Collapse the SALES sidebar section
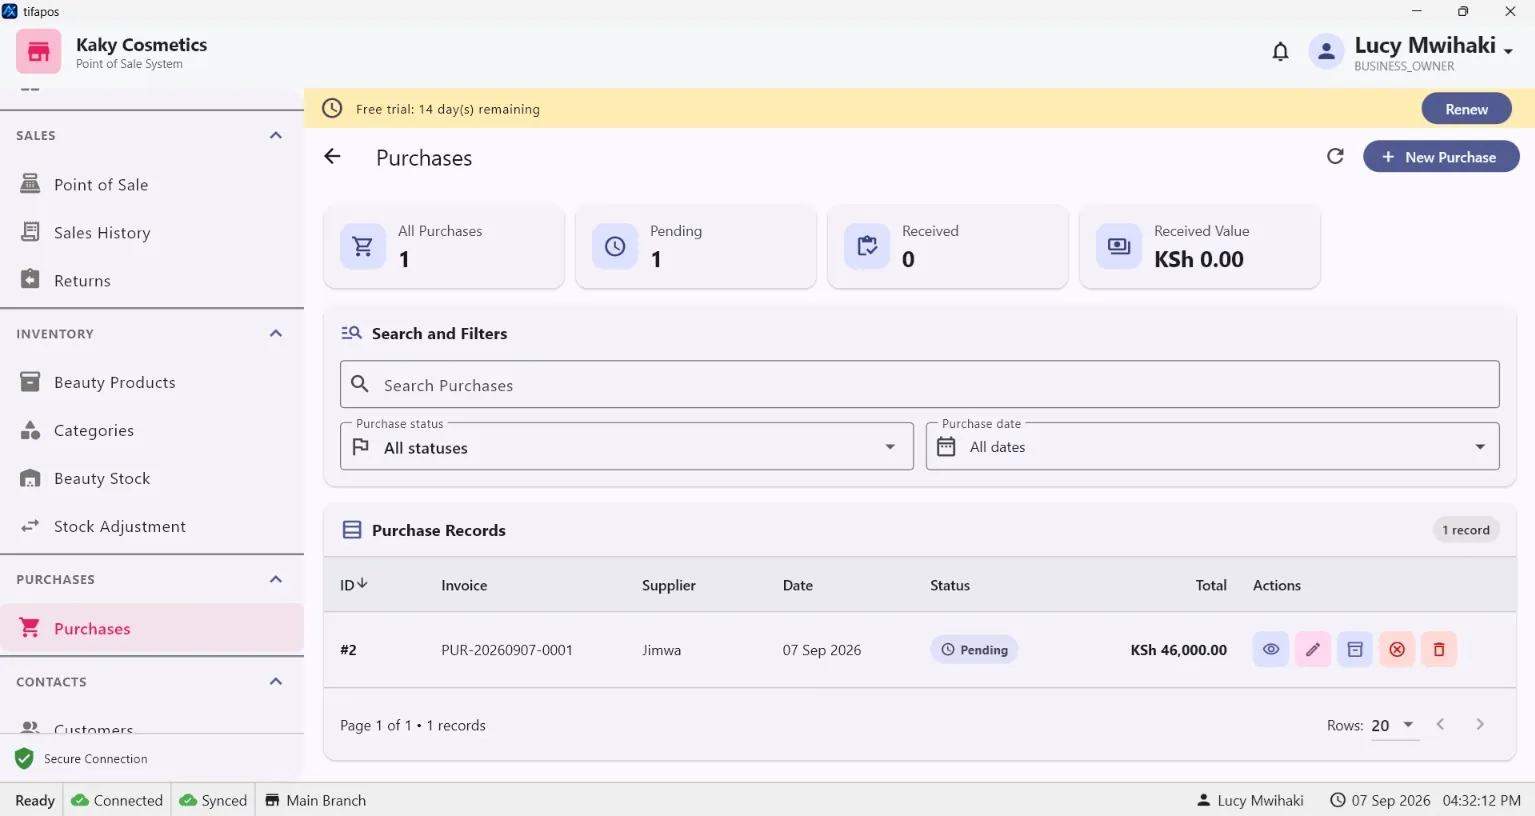The image size is (1535, 816). point(276,136)
